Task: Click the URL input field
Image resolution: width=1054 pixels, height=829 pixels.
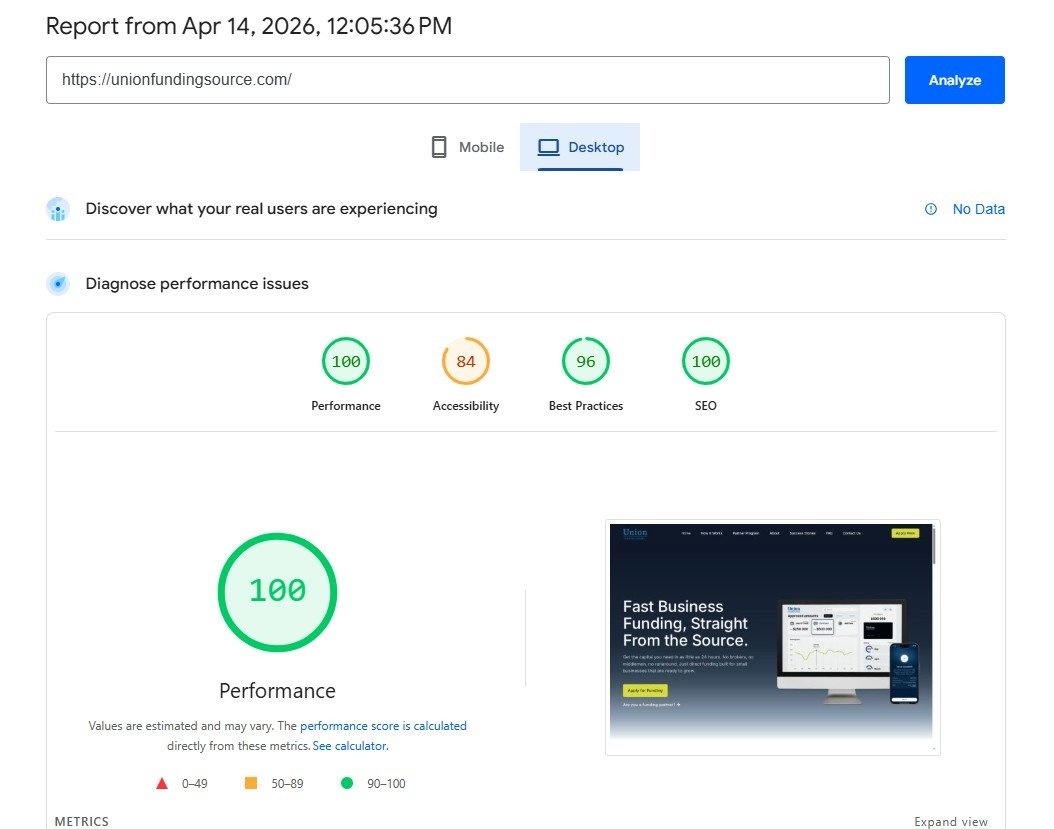Action: (x=467, y=80)
